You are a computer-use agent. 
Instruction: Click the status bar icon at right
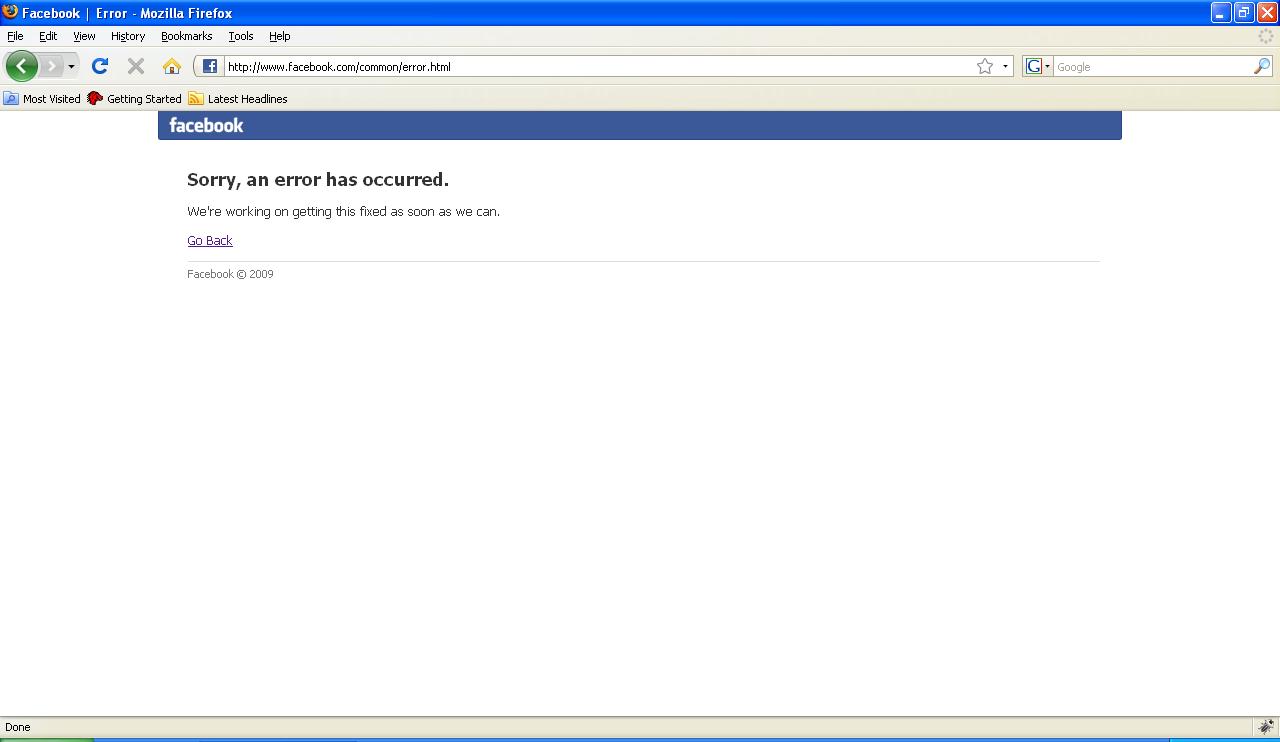click(x=1266, y=727)
